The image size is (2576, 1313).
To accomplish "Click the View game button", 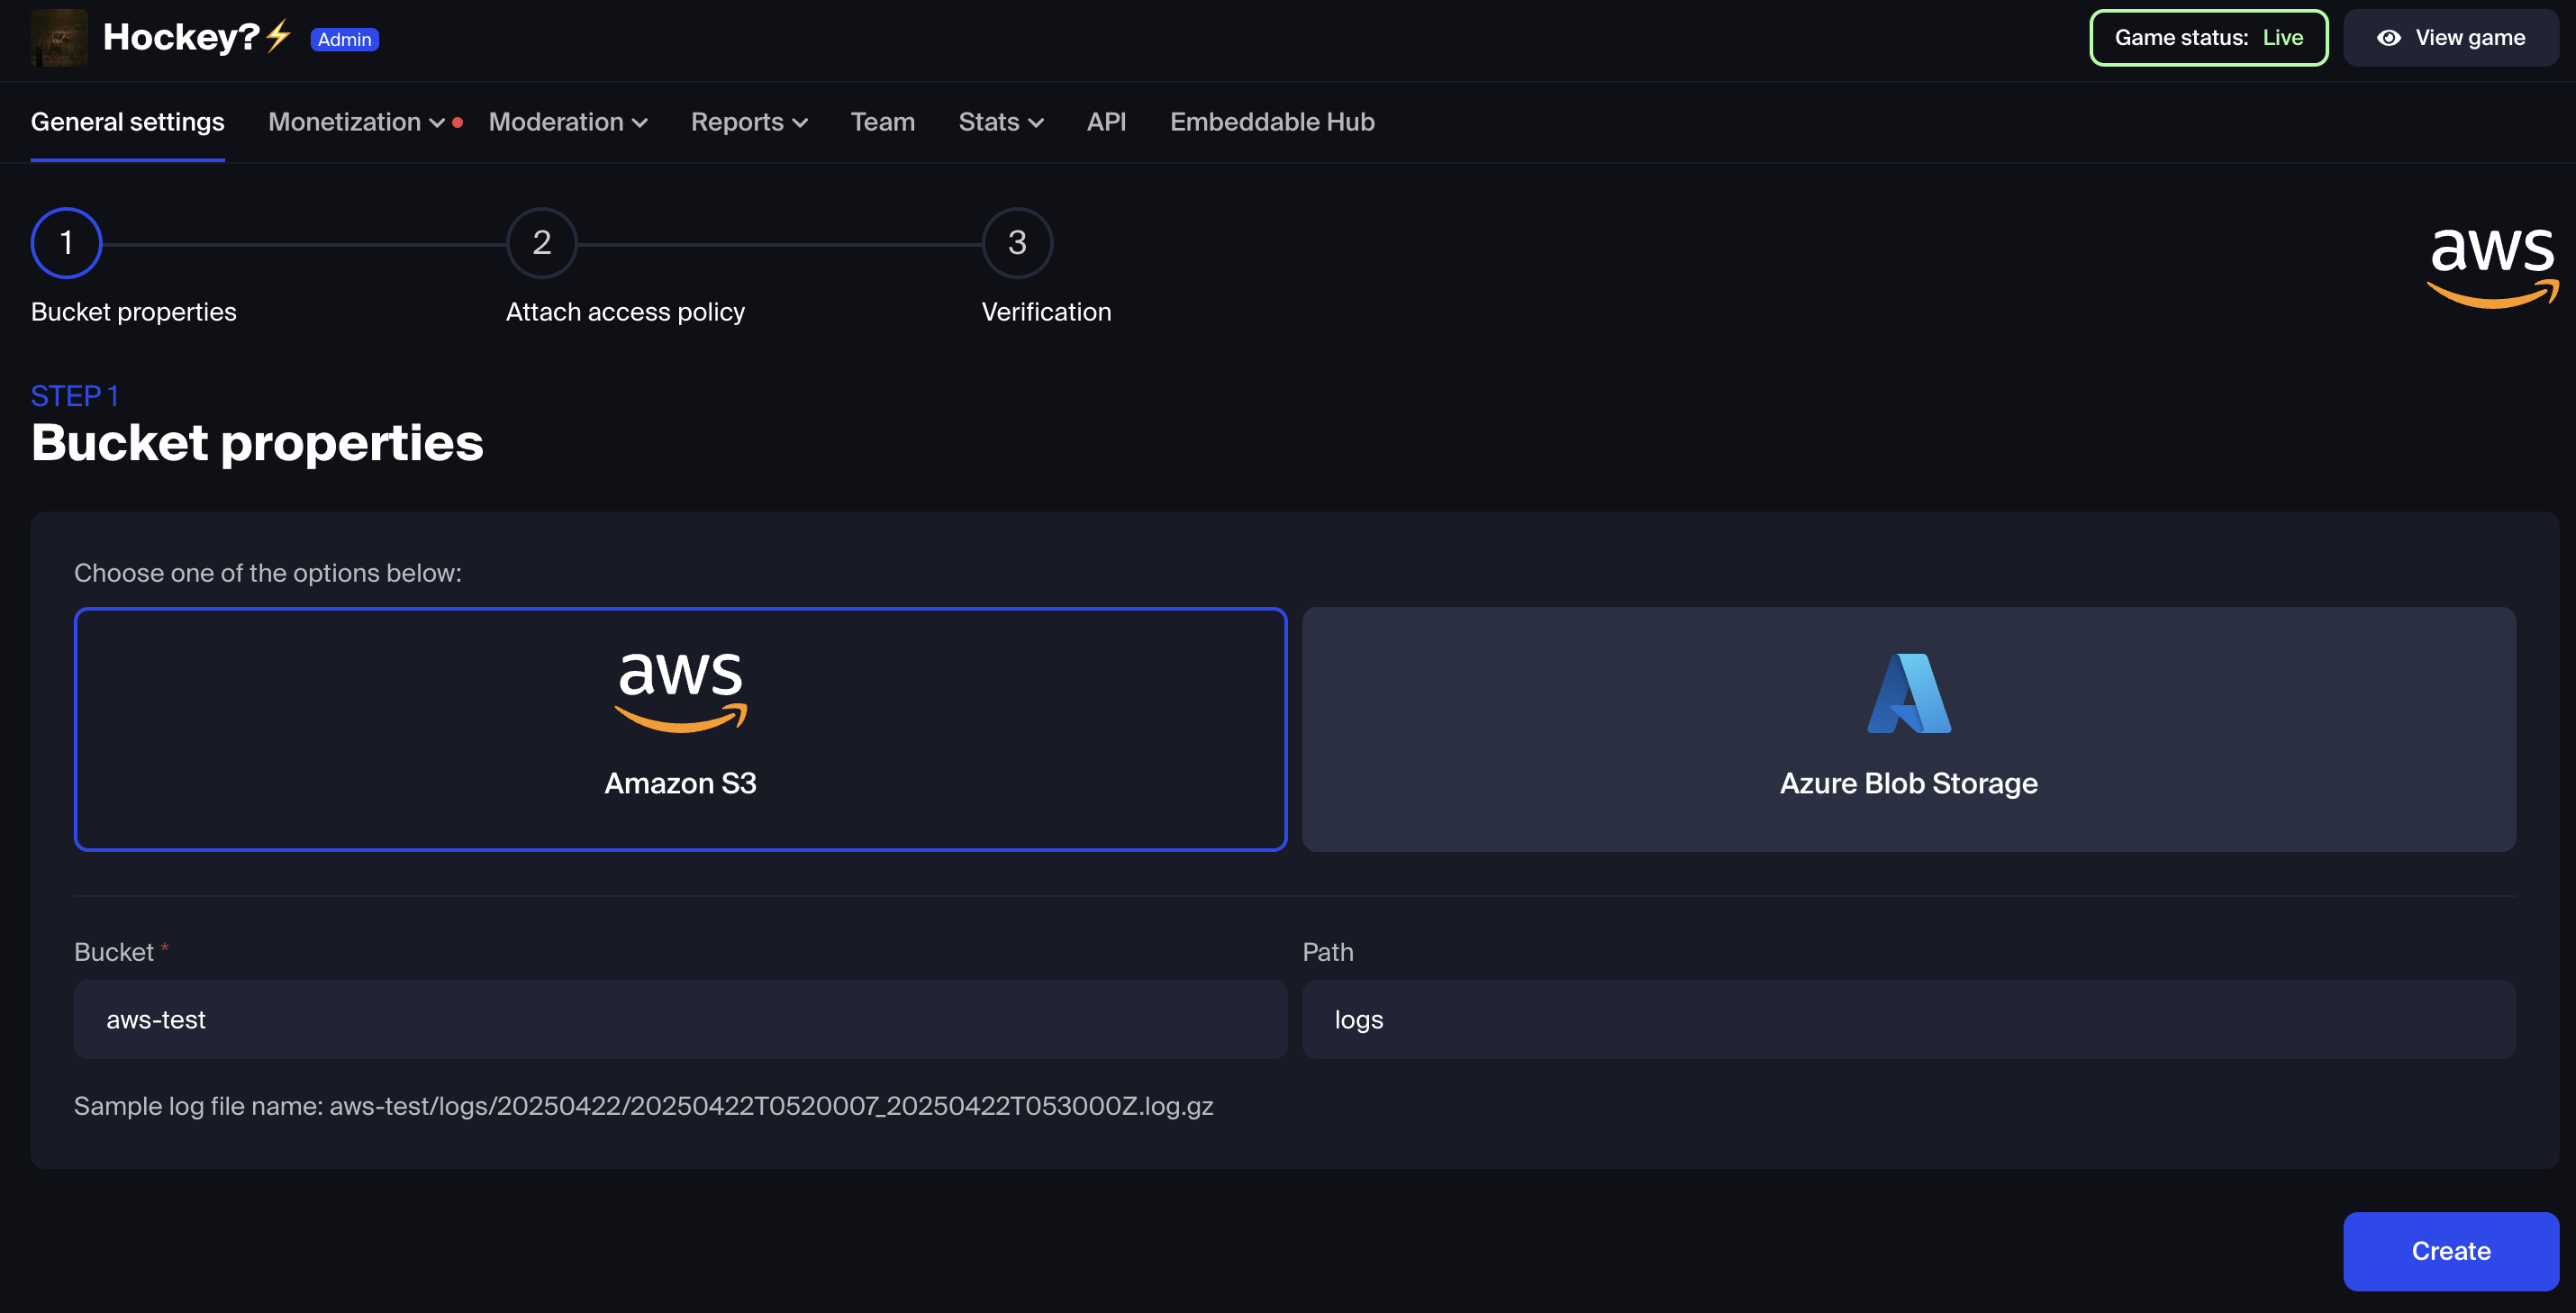I will 2451,37.
